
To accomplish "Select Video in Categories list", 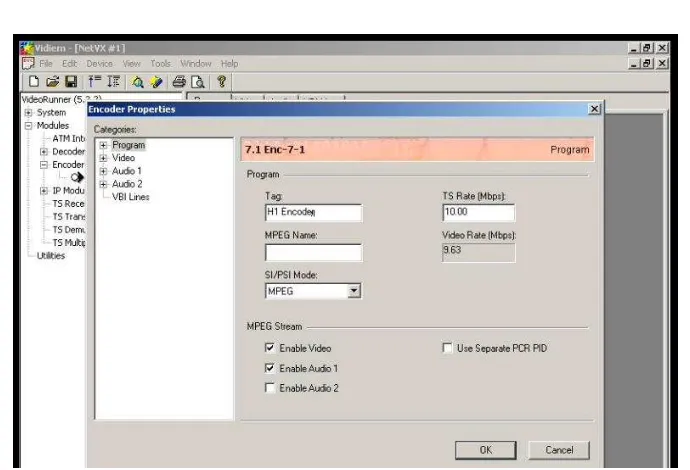I will coord(123,158).
